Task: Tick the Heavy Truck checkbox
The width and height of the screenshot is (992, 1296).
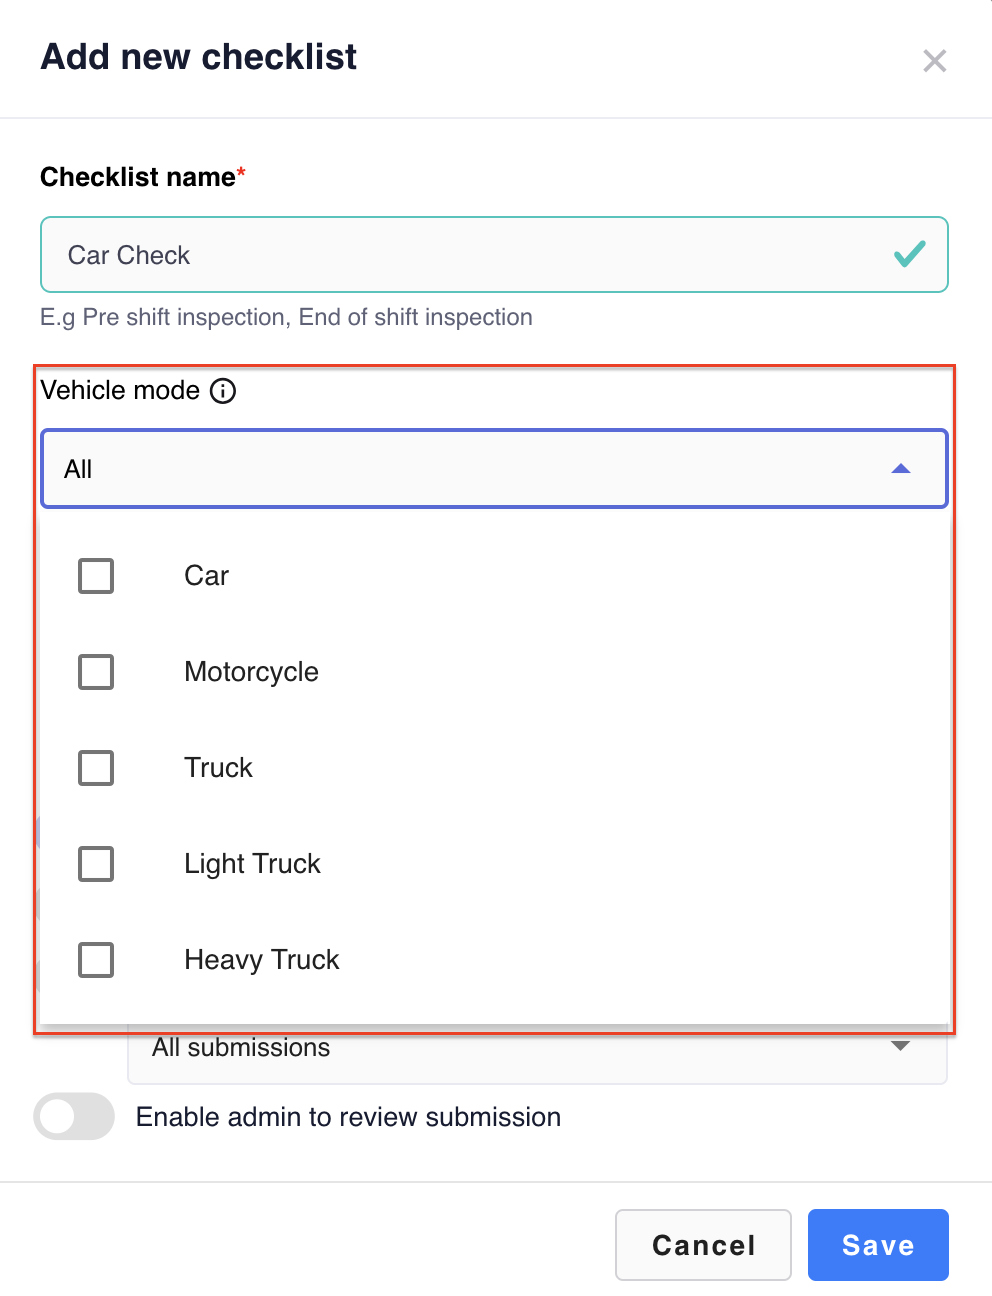Action: click(x=96, y=960)
